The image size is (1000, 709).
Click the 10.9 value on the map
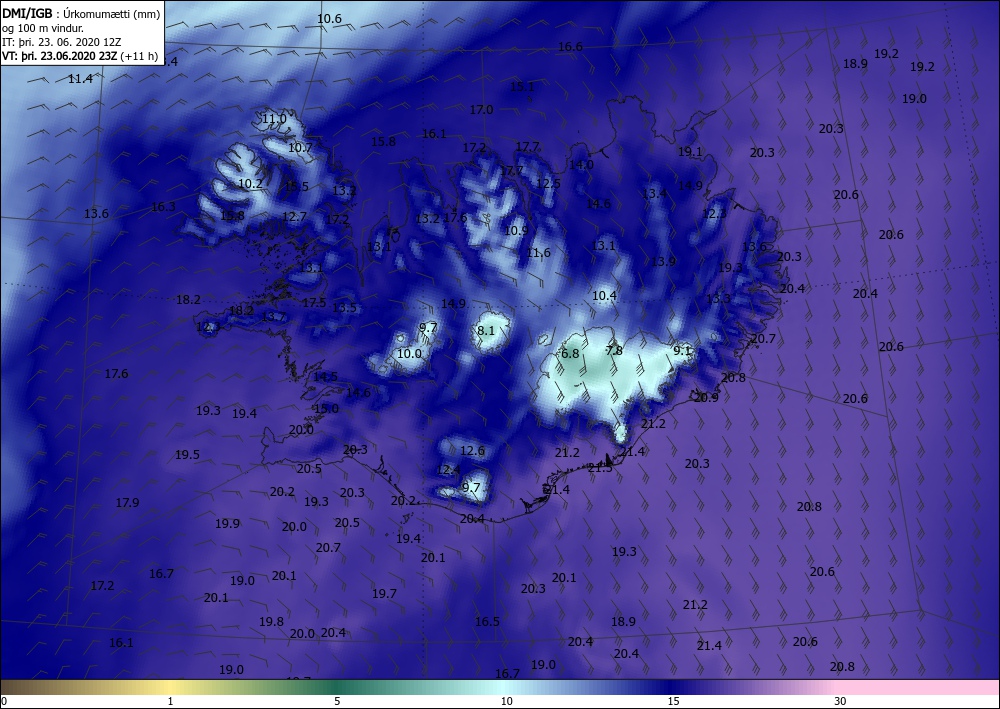pyautogui.click(x=516, y=230)
